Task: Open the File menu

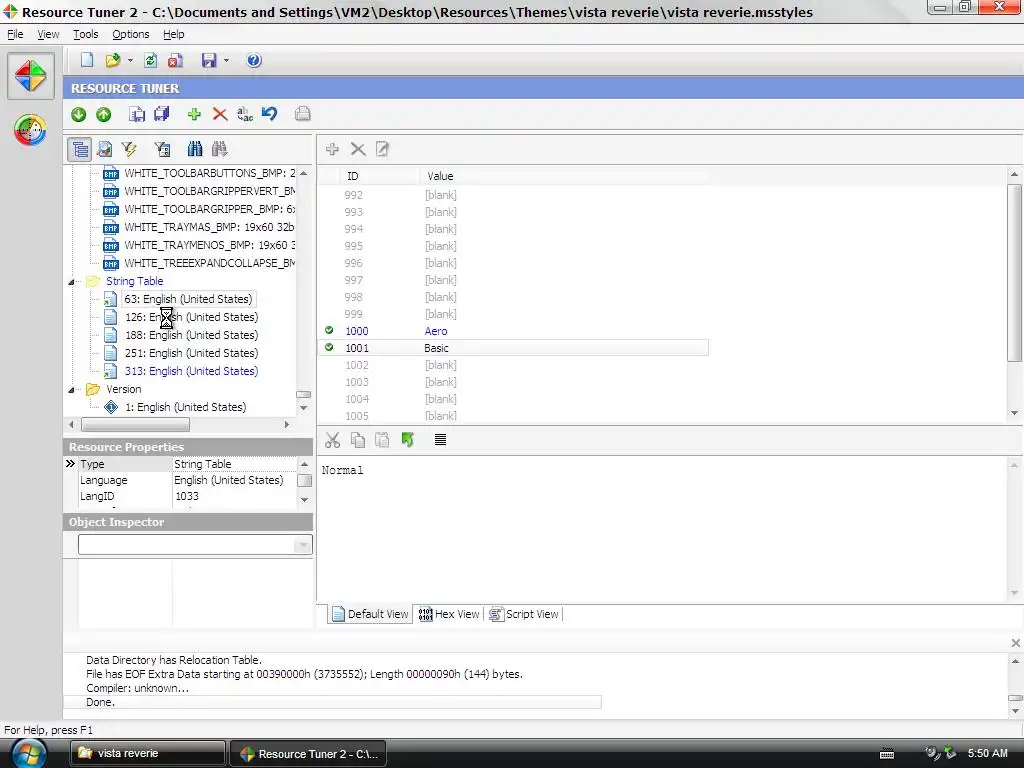Action: click(15, 34)
